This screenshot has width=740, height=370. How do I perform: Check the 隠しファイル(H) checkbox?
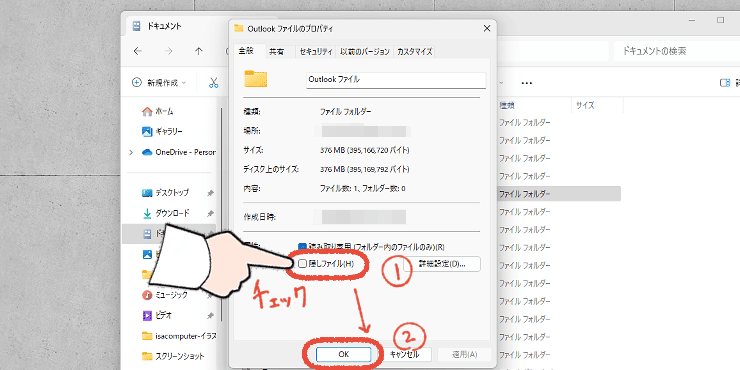click(x=303, y=264)
